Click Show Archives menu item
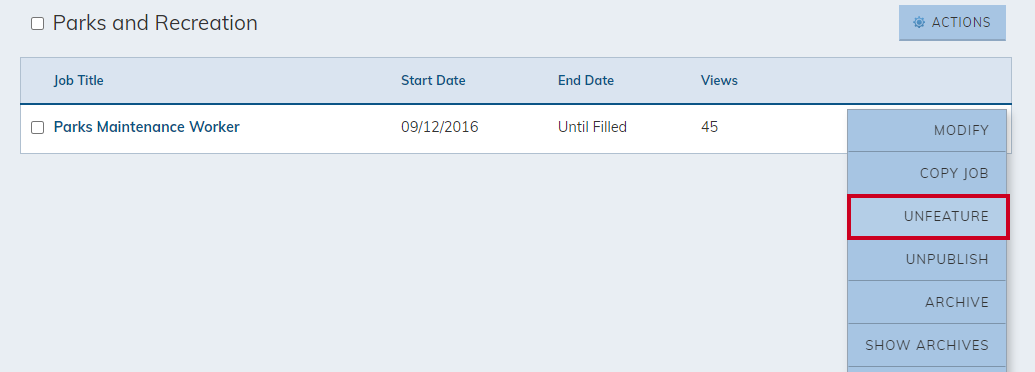 pyautogui.click(x=927, y=345)
